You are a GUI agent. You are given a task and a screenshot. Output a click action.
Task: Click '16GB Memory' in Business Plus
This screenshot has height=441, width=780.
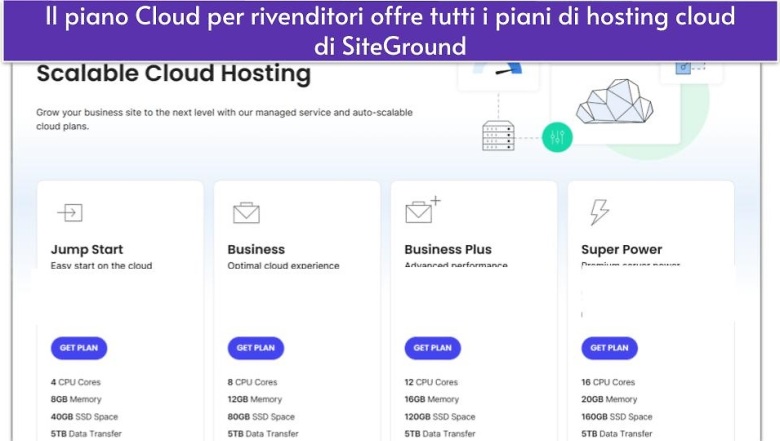coord(432,399)
